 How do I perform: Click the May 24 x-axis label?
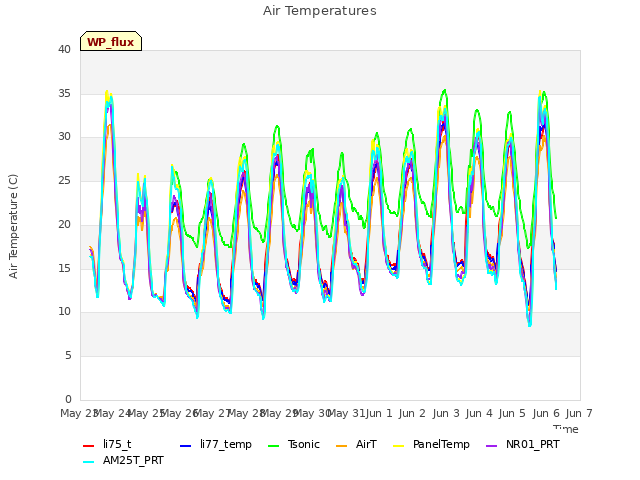point(112,413)
